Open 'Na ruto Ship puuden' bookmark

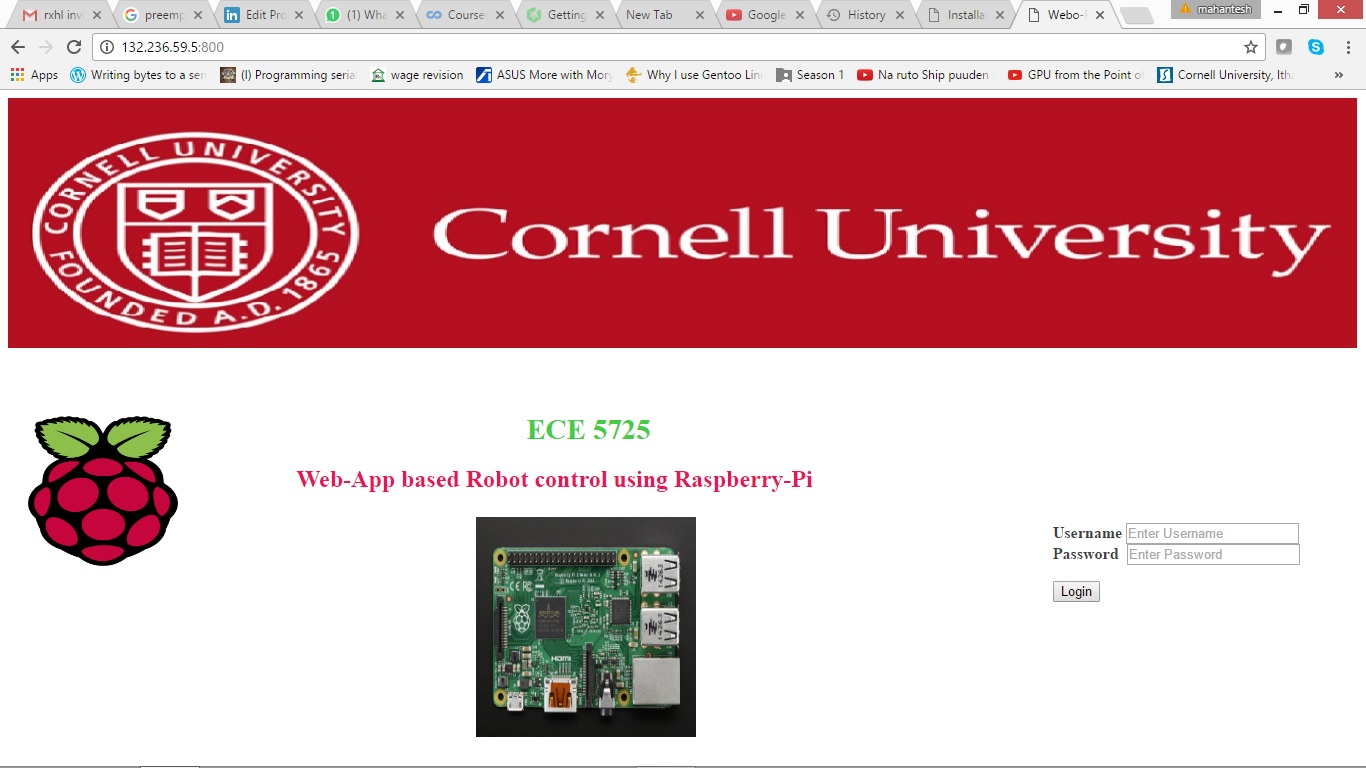923,75
